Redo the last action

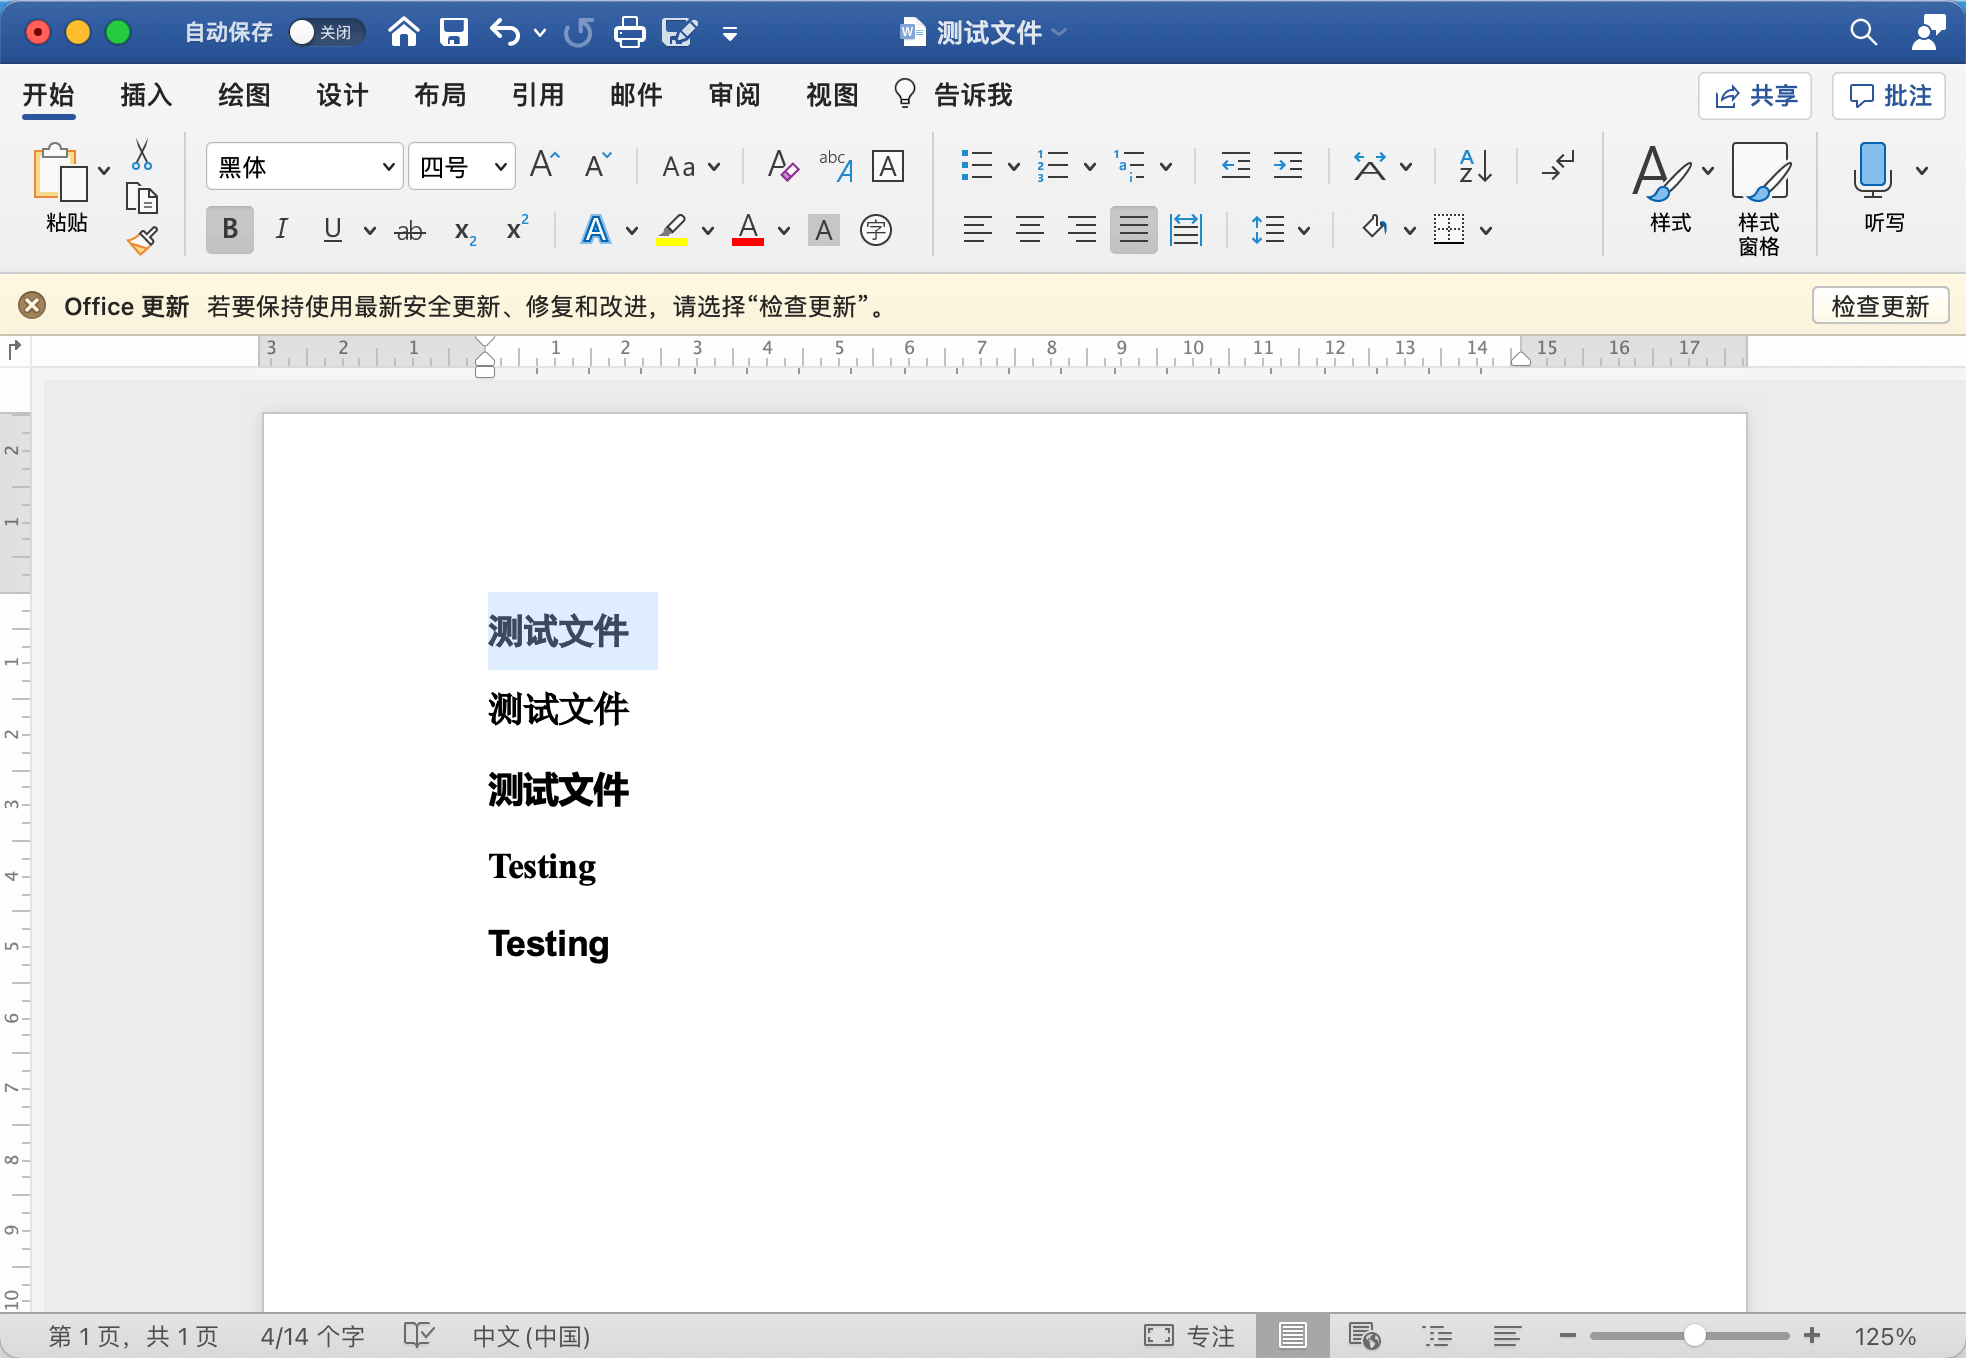pyautogui.click(x=578, y=33)
